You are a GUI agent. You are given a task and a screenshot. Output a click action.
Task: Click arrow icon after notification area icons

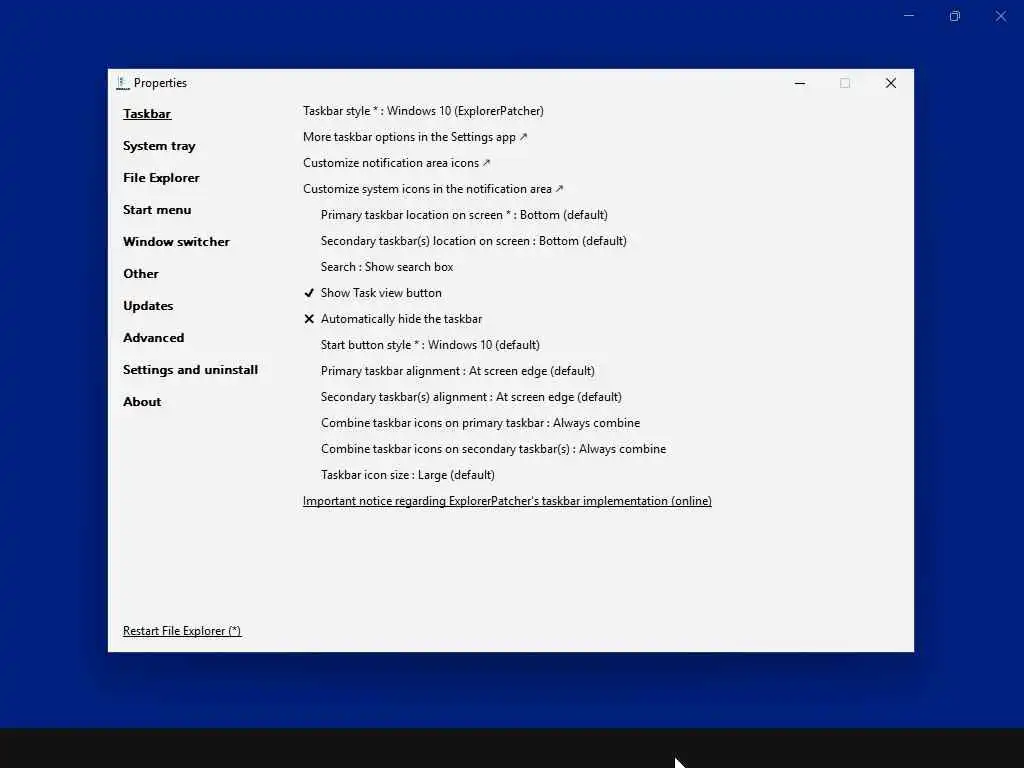click(x=487, y=163)
